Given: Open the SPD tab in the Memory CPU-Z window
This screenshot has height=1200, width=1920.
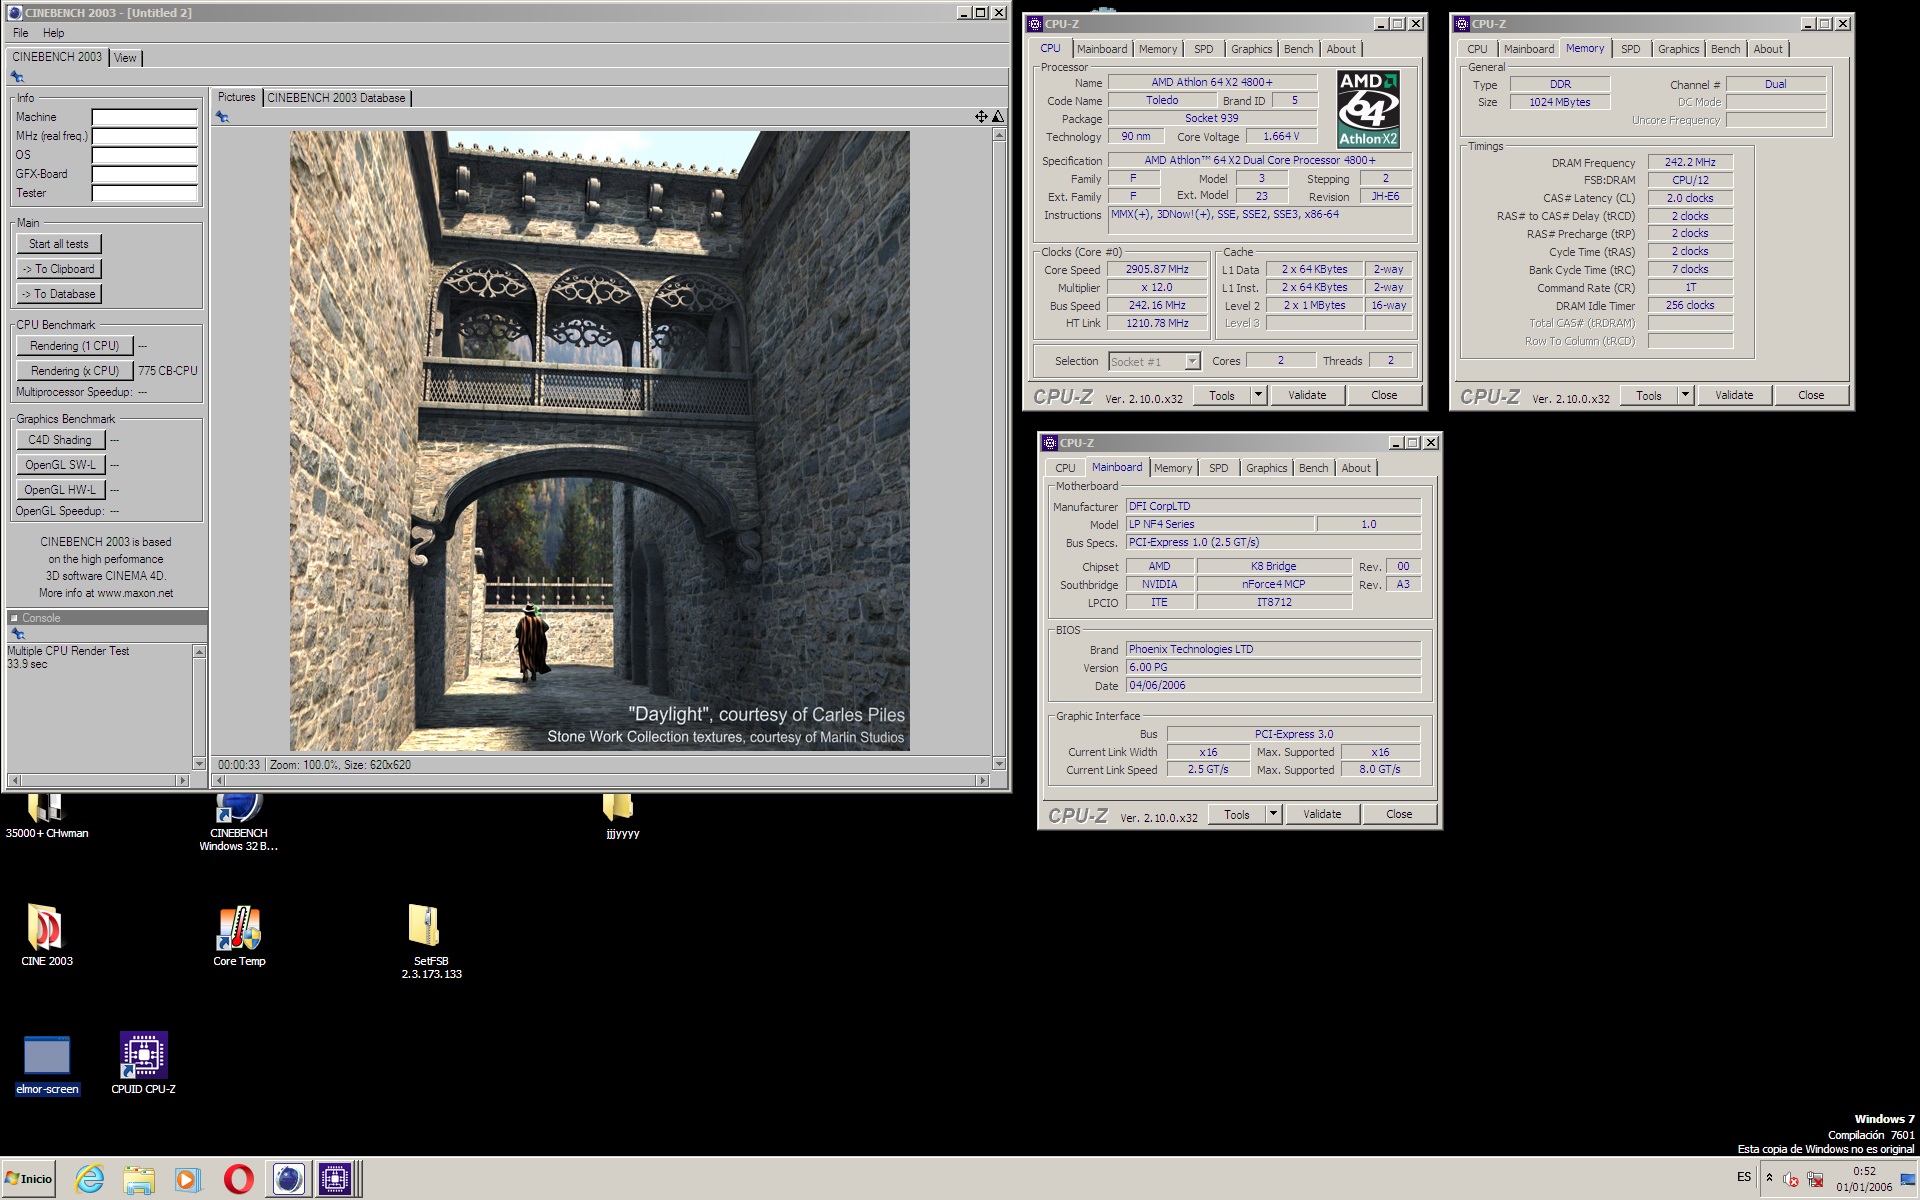Looking at the screenshot, I should [1630, 49].
